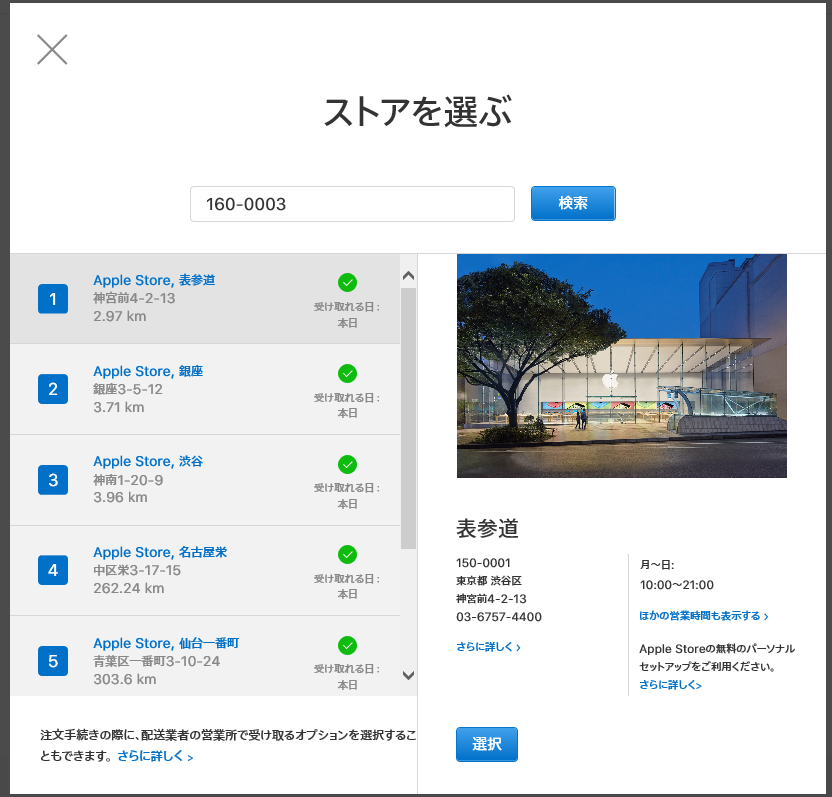Open さらに詳しく link under phone number
Viewport: 832px width, 797px height.
(488, 647)
